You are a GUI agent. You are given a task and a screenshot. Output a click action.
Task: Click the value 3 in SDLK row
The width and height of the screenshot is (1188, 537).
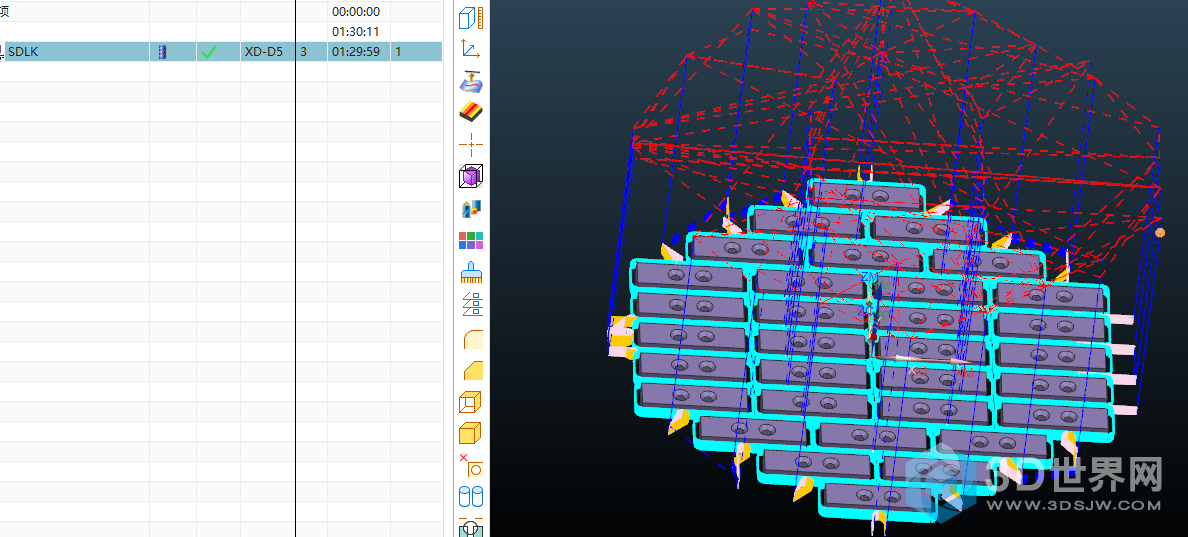point(304,52)
